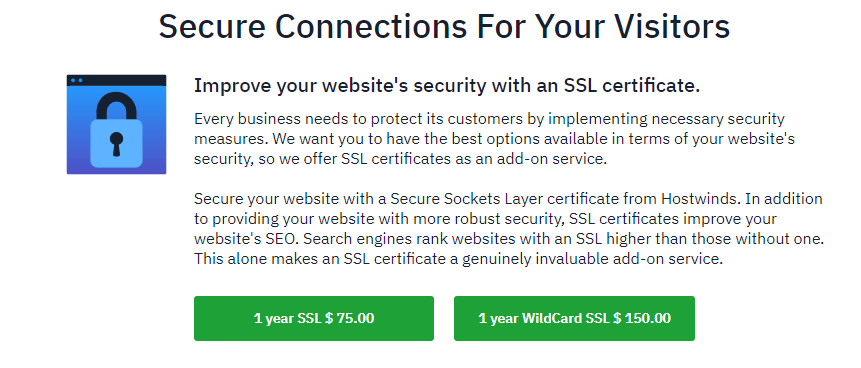Viewport: 861px width, 368px height.
Task: Click the heading Secure Connections For Your Visitors
Action: click(x=444, y=25)
